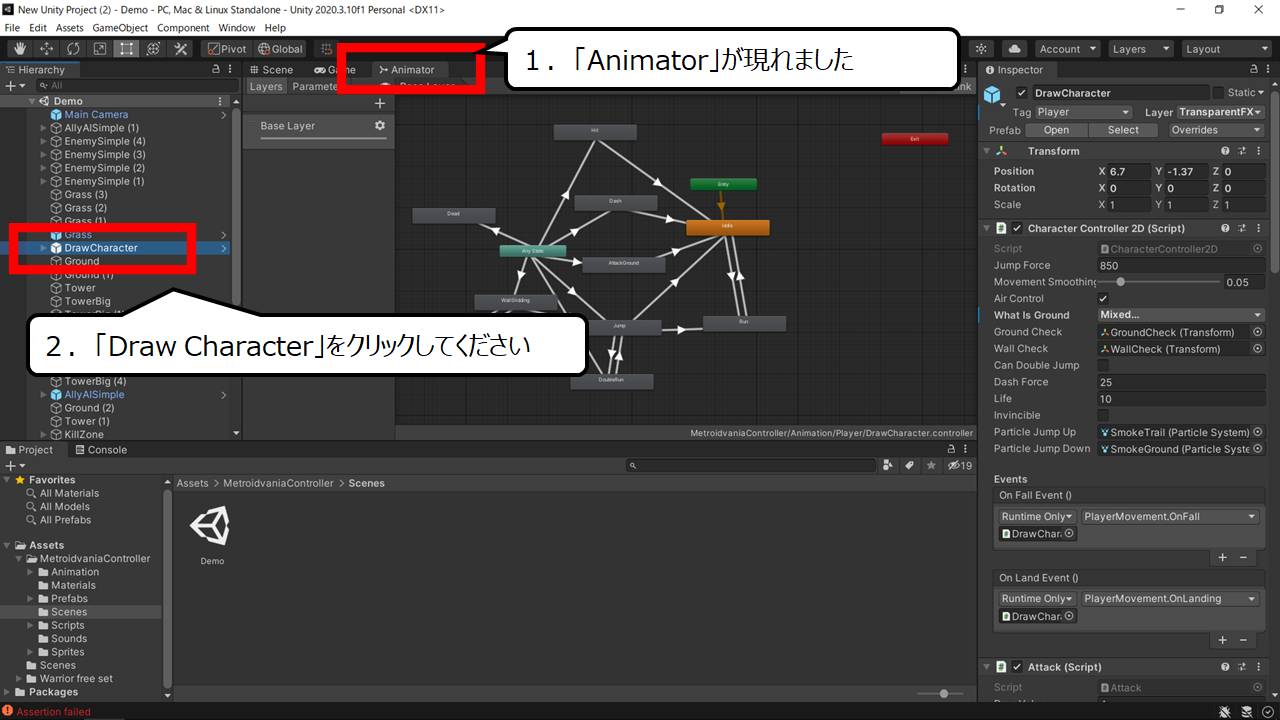Change the PlayerMovement.OnFall function dropdown
The height and width of the screenshot is (720, 1280).
[x=1170, y=517]
